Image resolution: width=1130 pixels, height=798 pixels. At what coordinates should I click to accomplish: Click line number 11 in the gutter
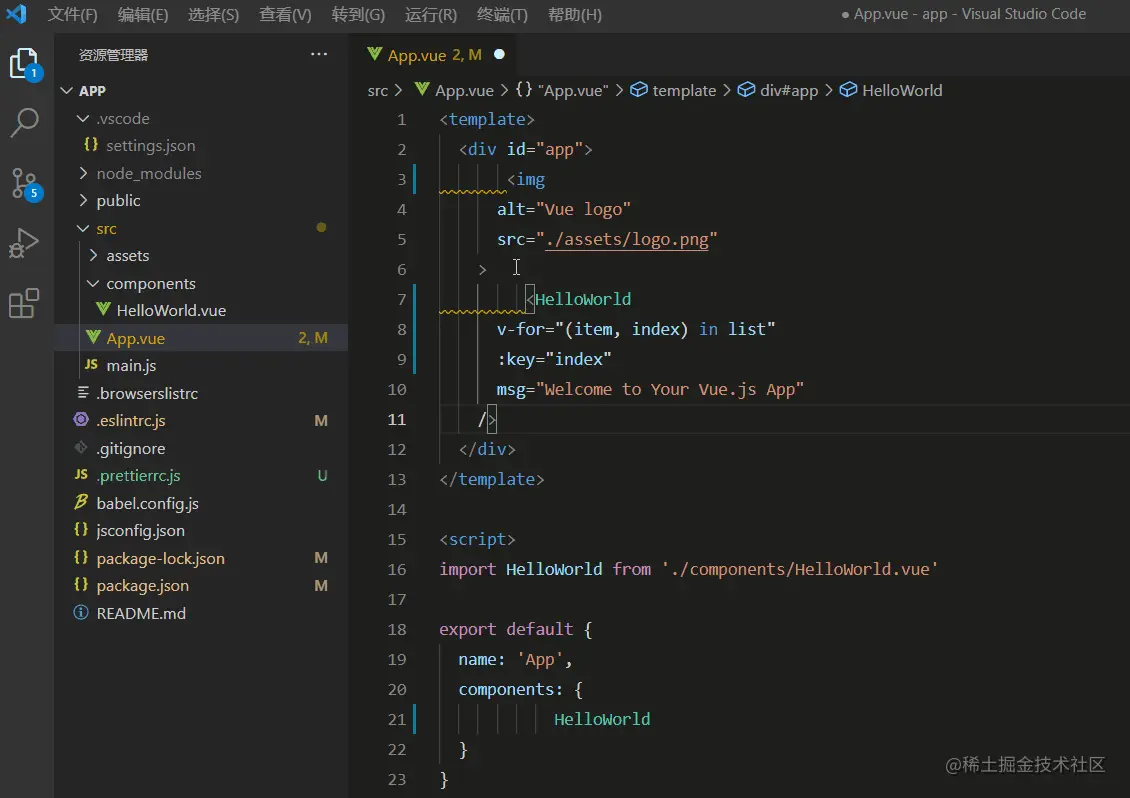(396, 419)
